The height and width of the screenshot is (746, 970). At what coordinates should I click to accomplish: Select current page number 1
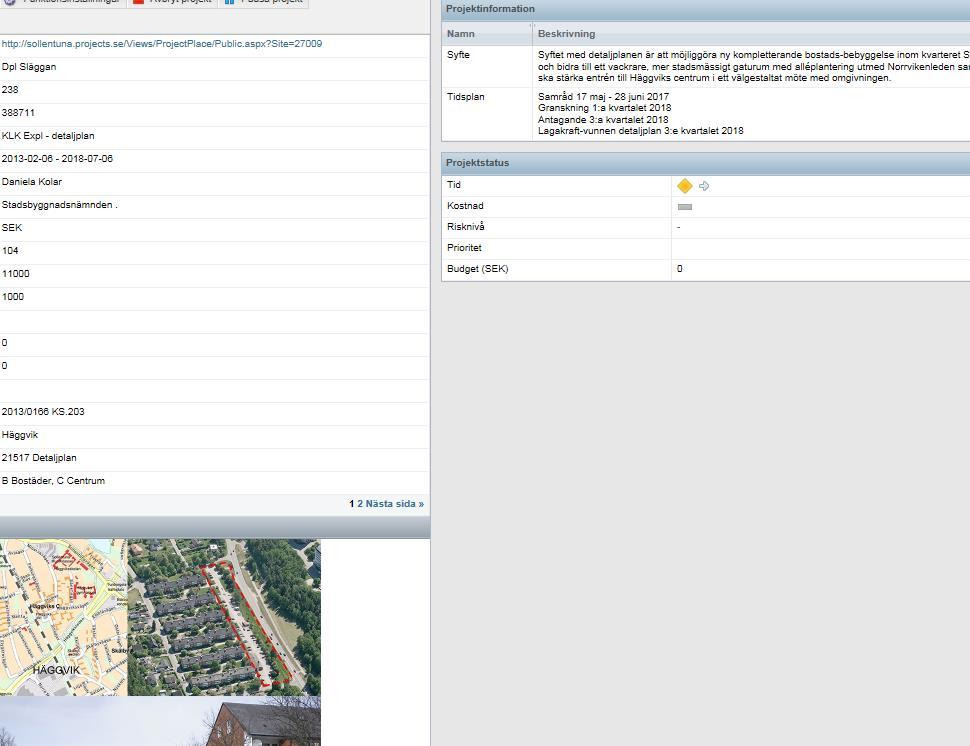351,504
